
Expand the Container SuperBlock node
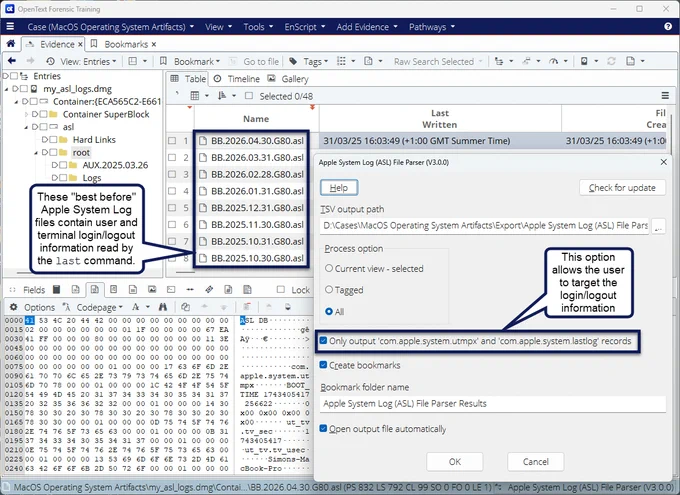[x=26, y=114]
